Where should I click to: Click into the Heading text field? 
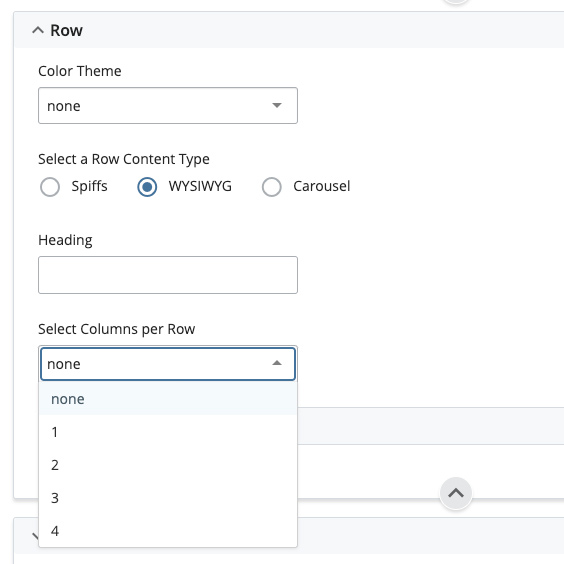168,275
